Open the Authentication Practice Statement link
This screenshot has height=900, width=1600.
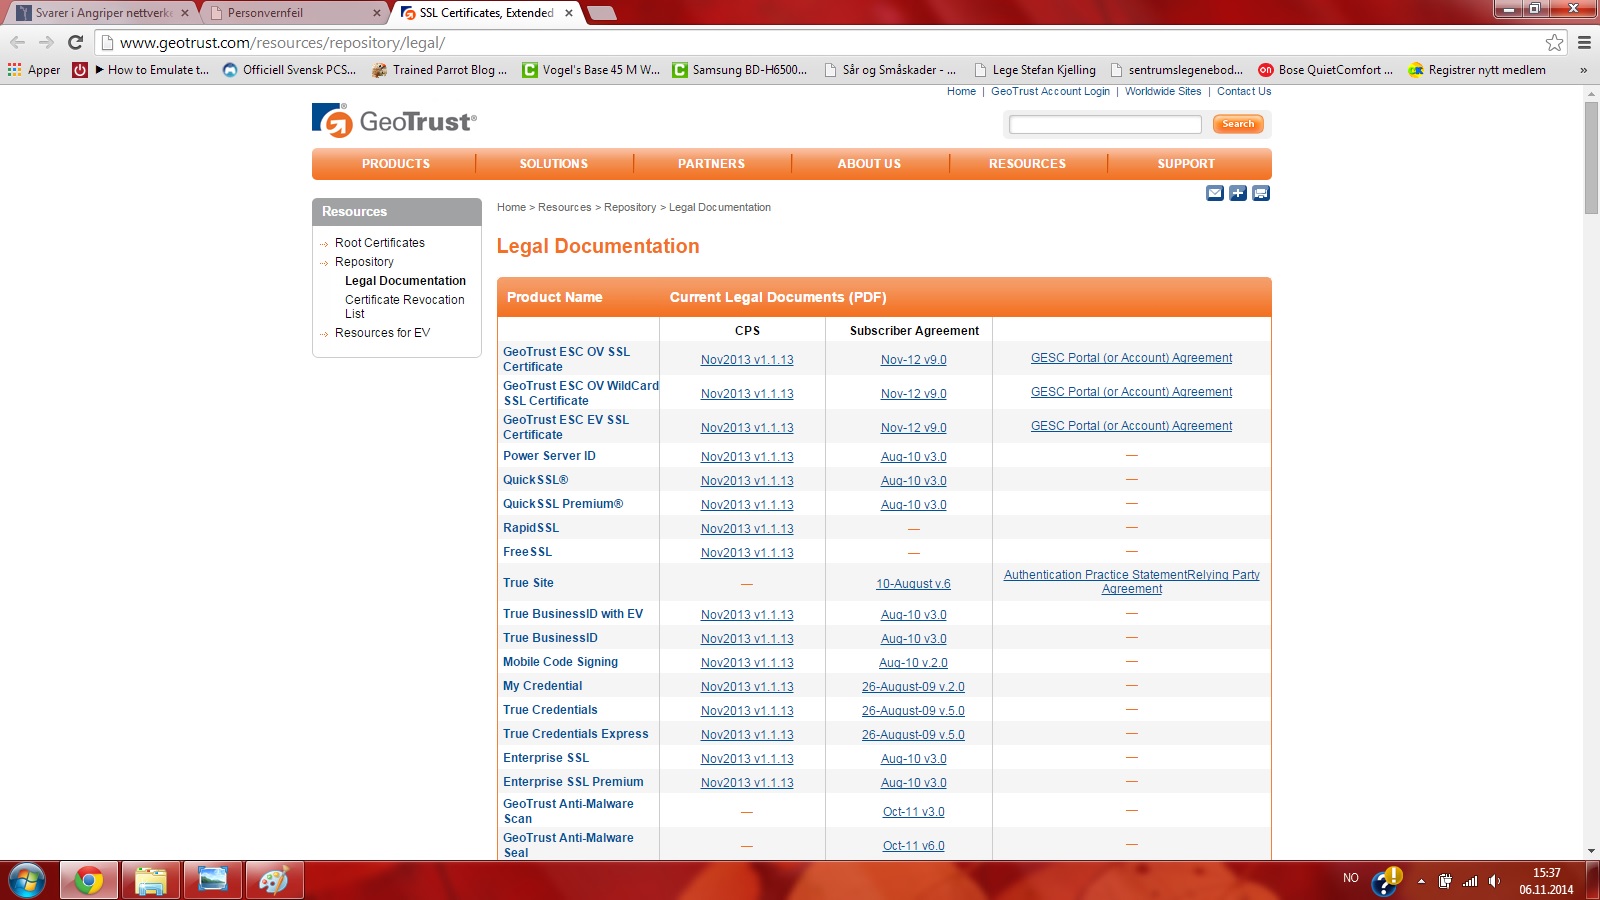pyautogui.click(x=1096, y=575)
